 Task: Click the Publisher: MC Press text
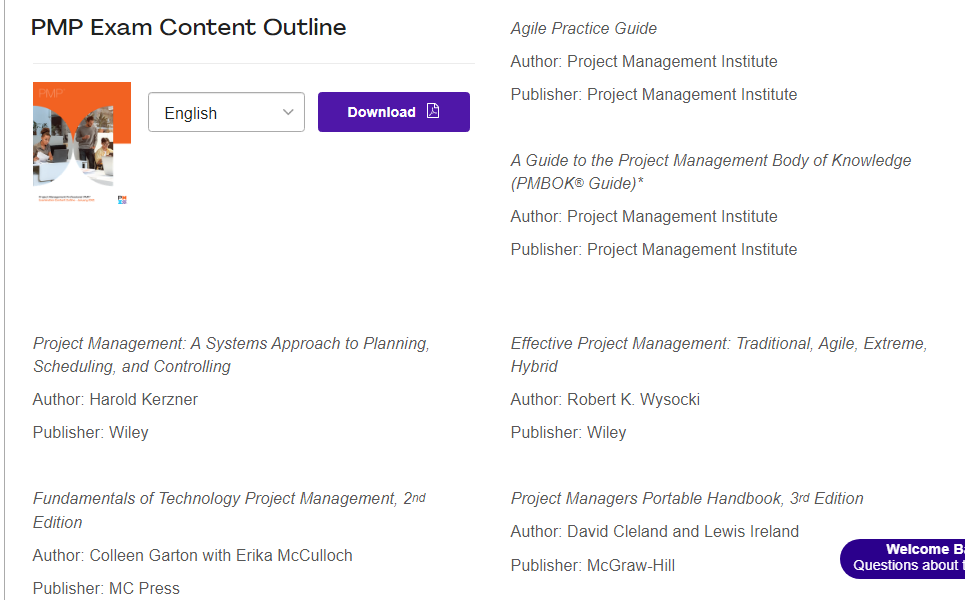pyautogui.click(x=106, y=588)
